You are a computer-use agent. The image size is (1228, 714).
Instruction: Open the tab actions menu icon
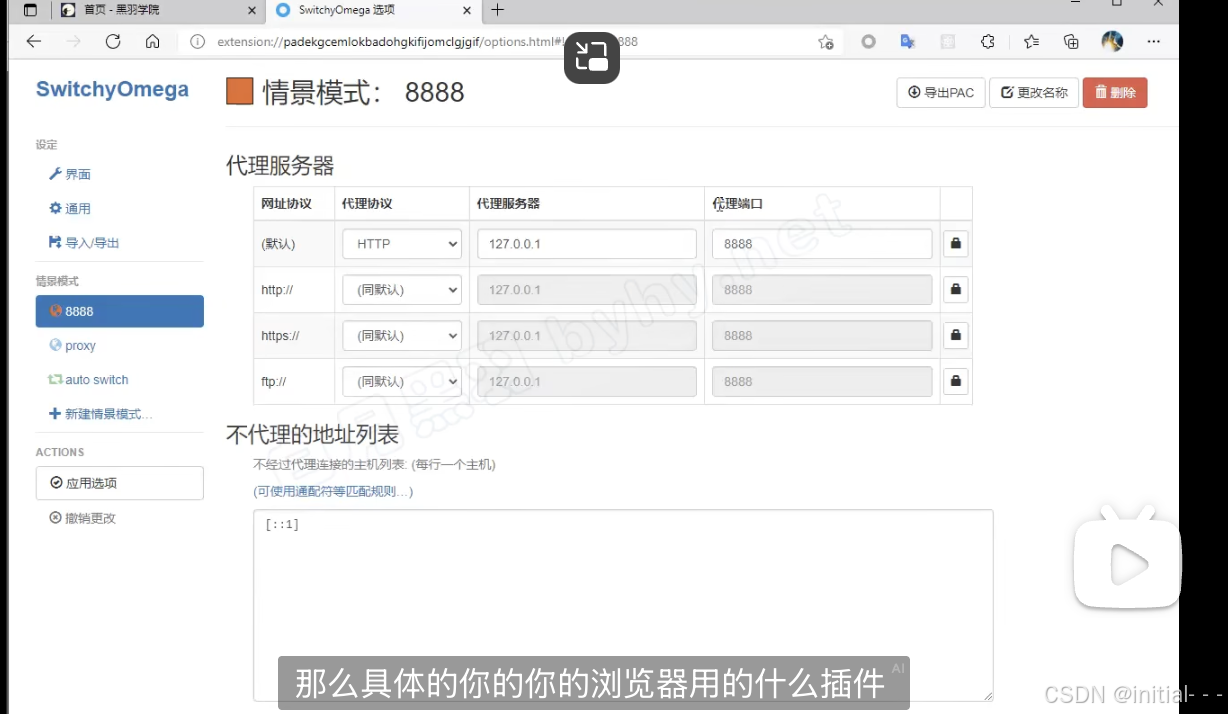[x=30, y=10]
